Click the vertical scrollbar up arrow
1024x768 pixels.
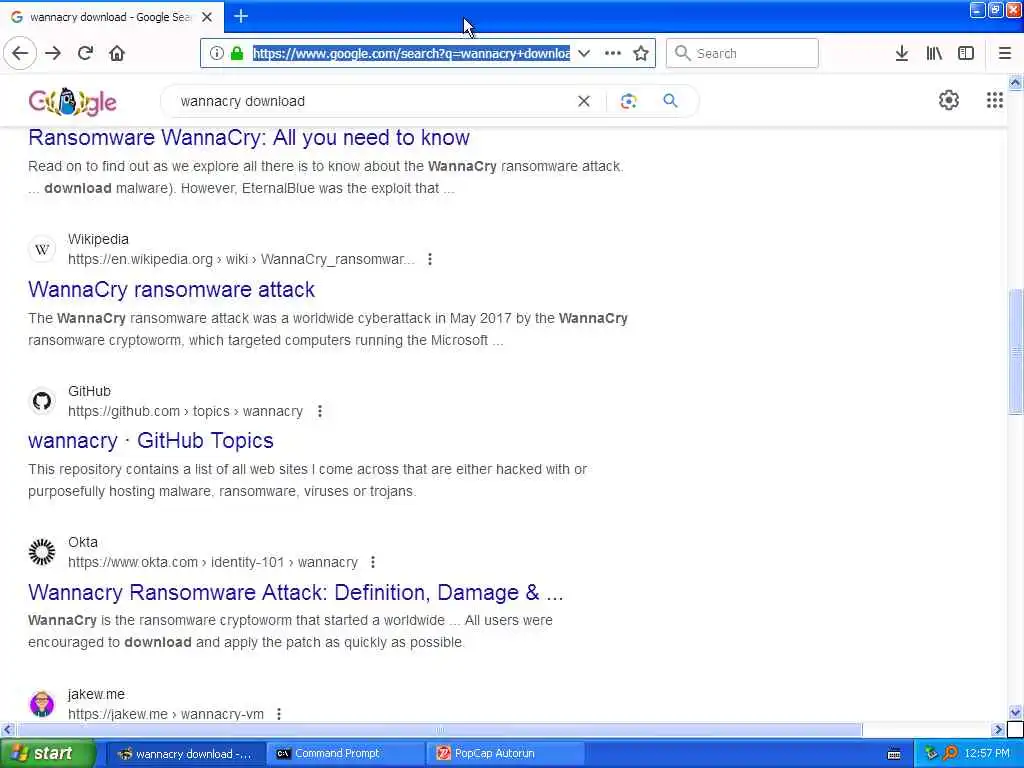[x=1016, y=82]
